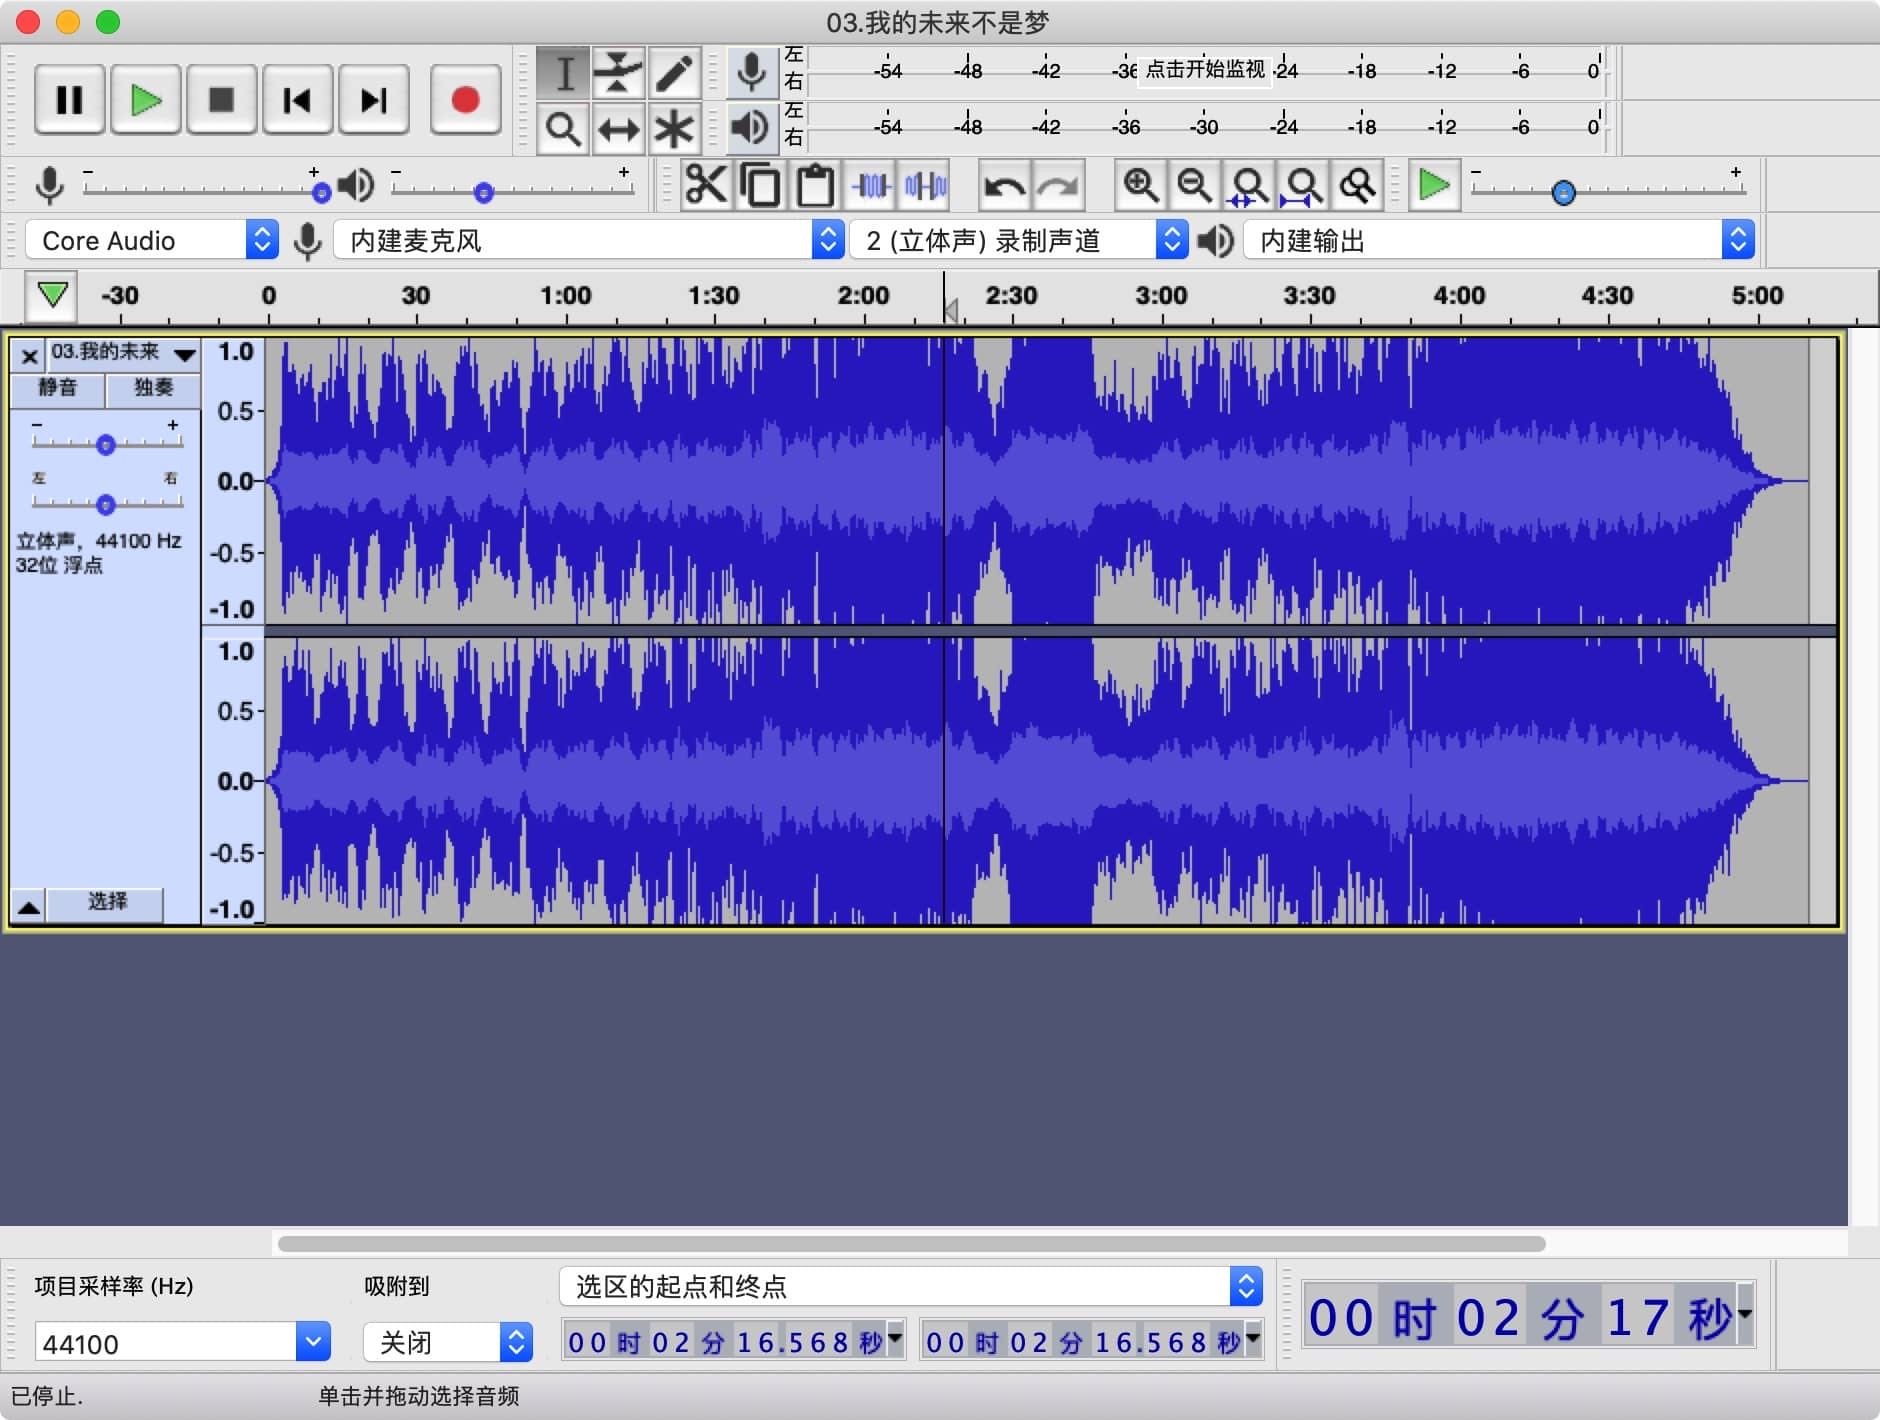Click the left channel vertical scale

(x=234, y=480)
